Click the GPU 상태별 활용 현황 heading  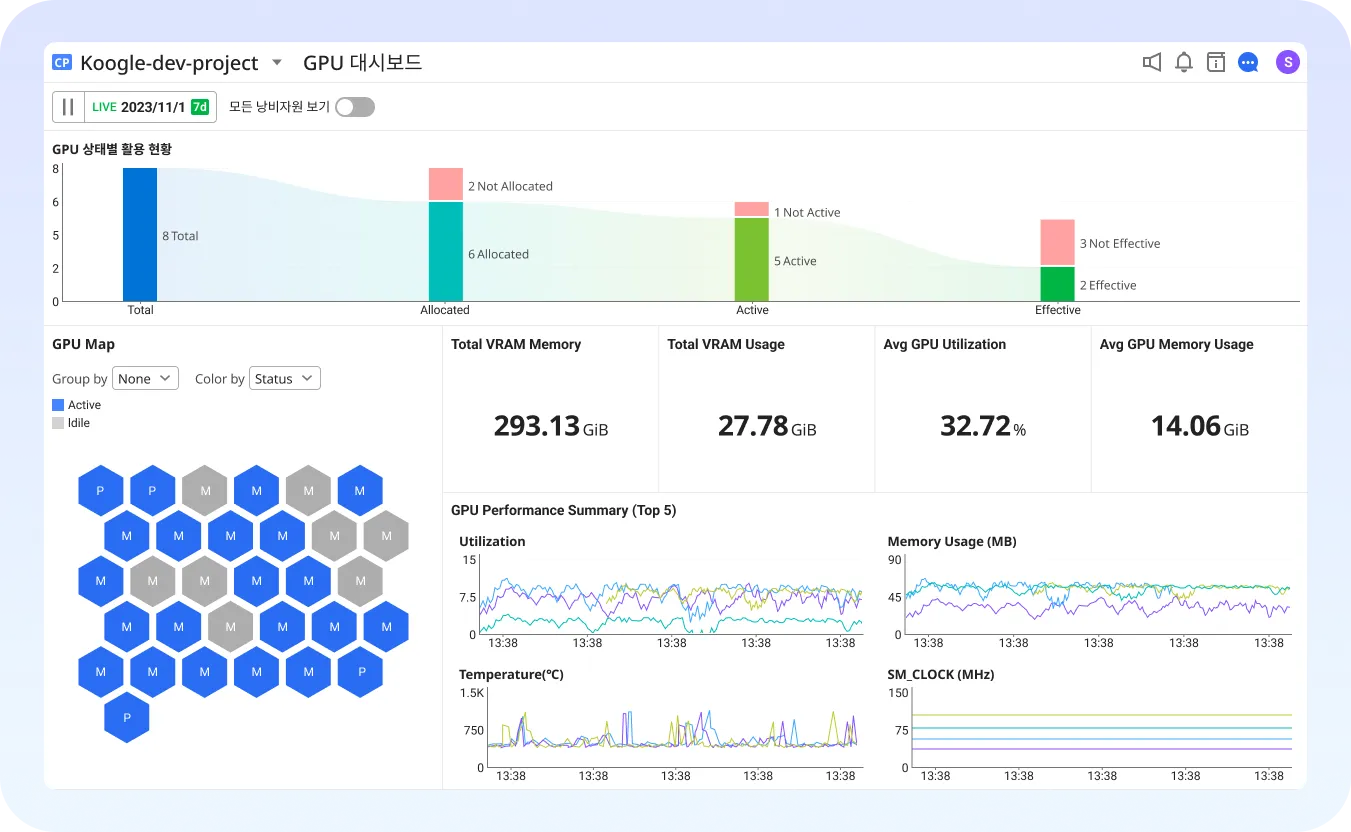[112, 149]
